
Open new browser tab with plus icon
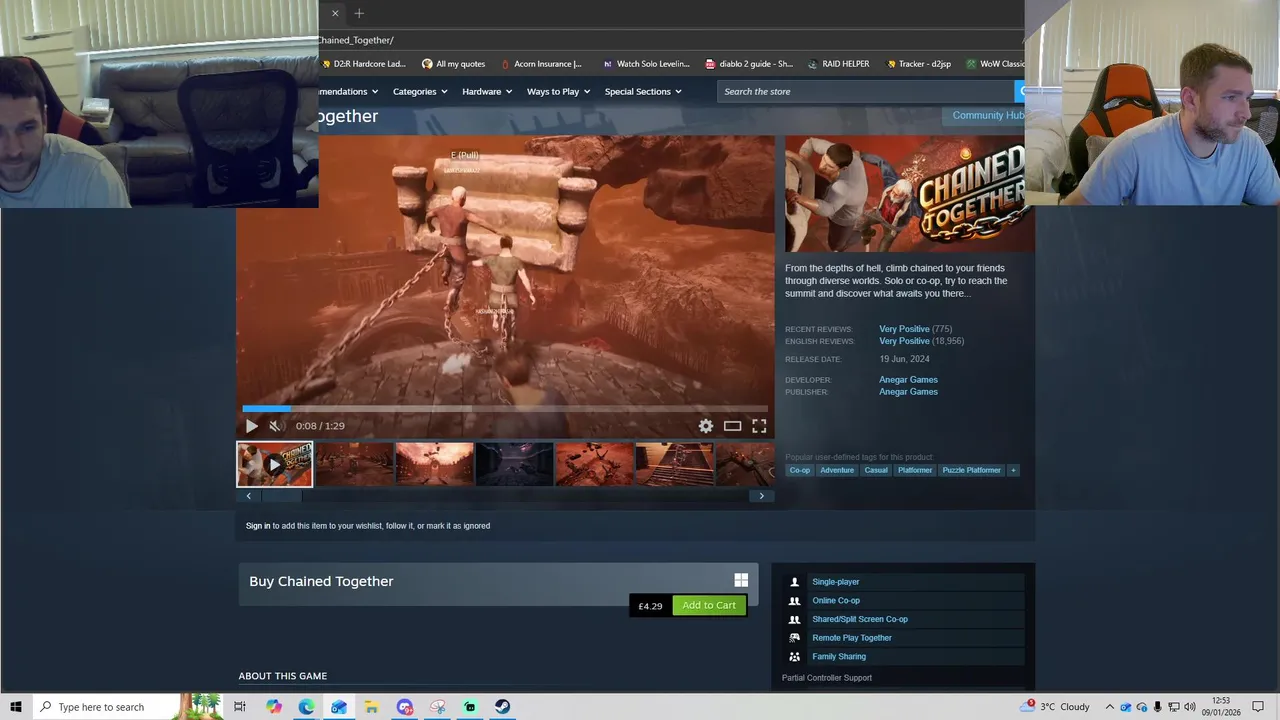click(x=359, y=13)
